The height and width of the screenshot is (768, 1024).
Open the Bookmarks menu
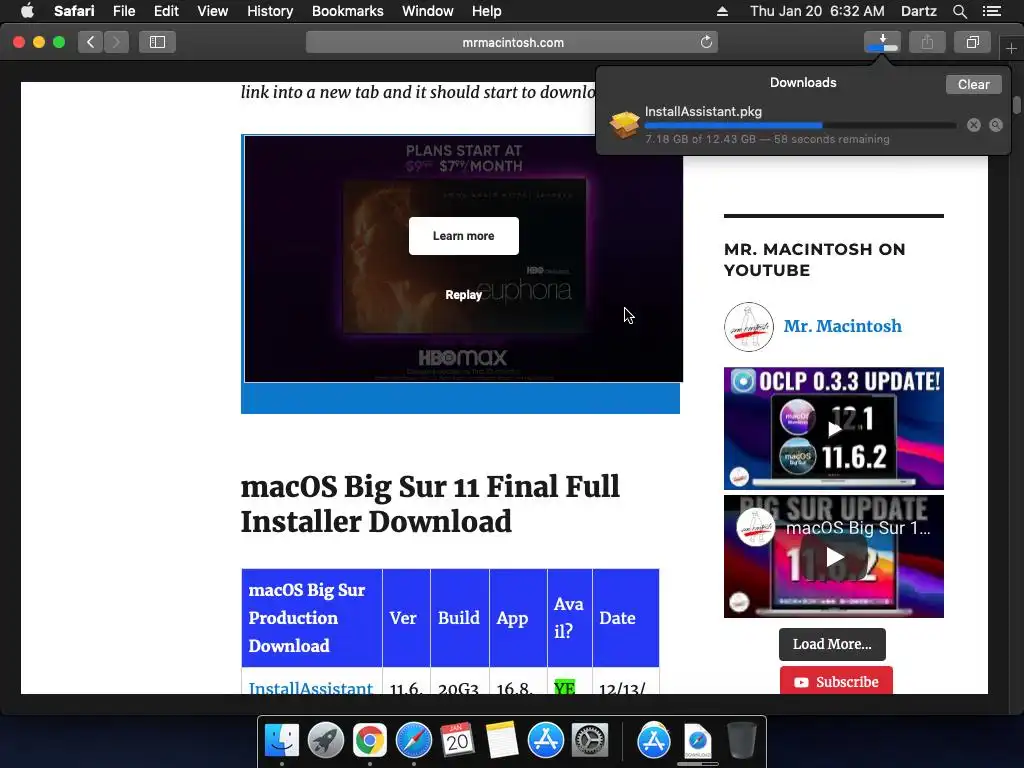(x=347, y=11)
